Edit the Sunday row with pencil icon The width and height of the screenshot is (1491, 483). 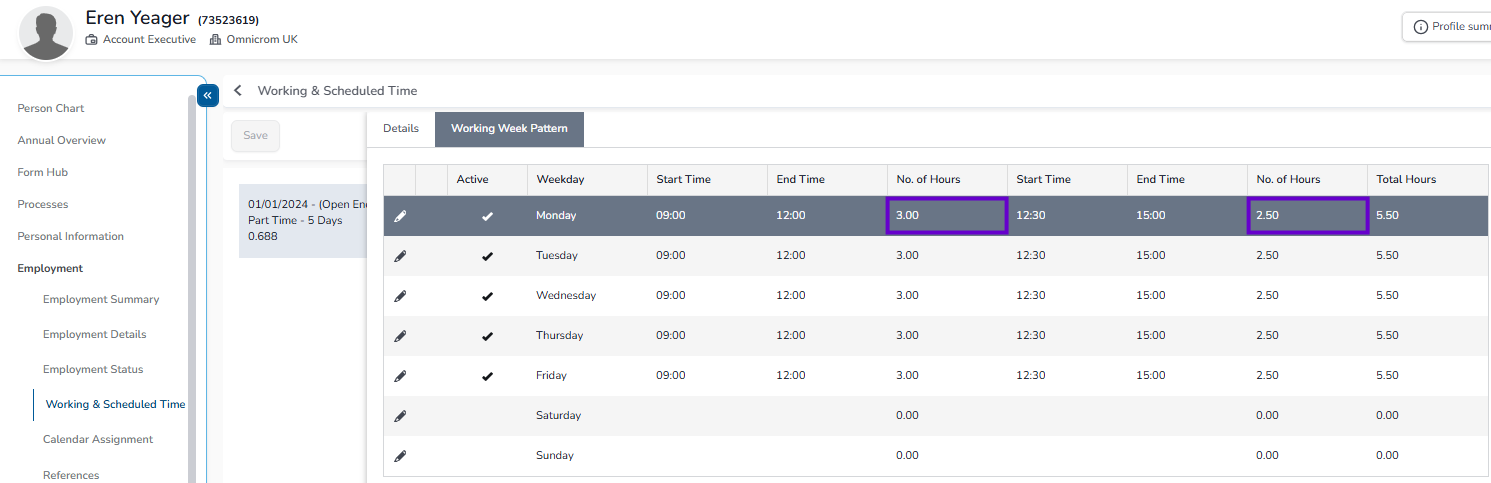(400, 456)
